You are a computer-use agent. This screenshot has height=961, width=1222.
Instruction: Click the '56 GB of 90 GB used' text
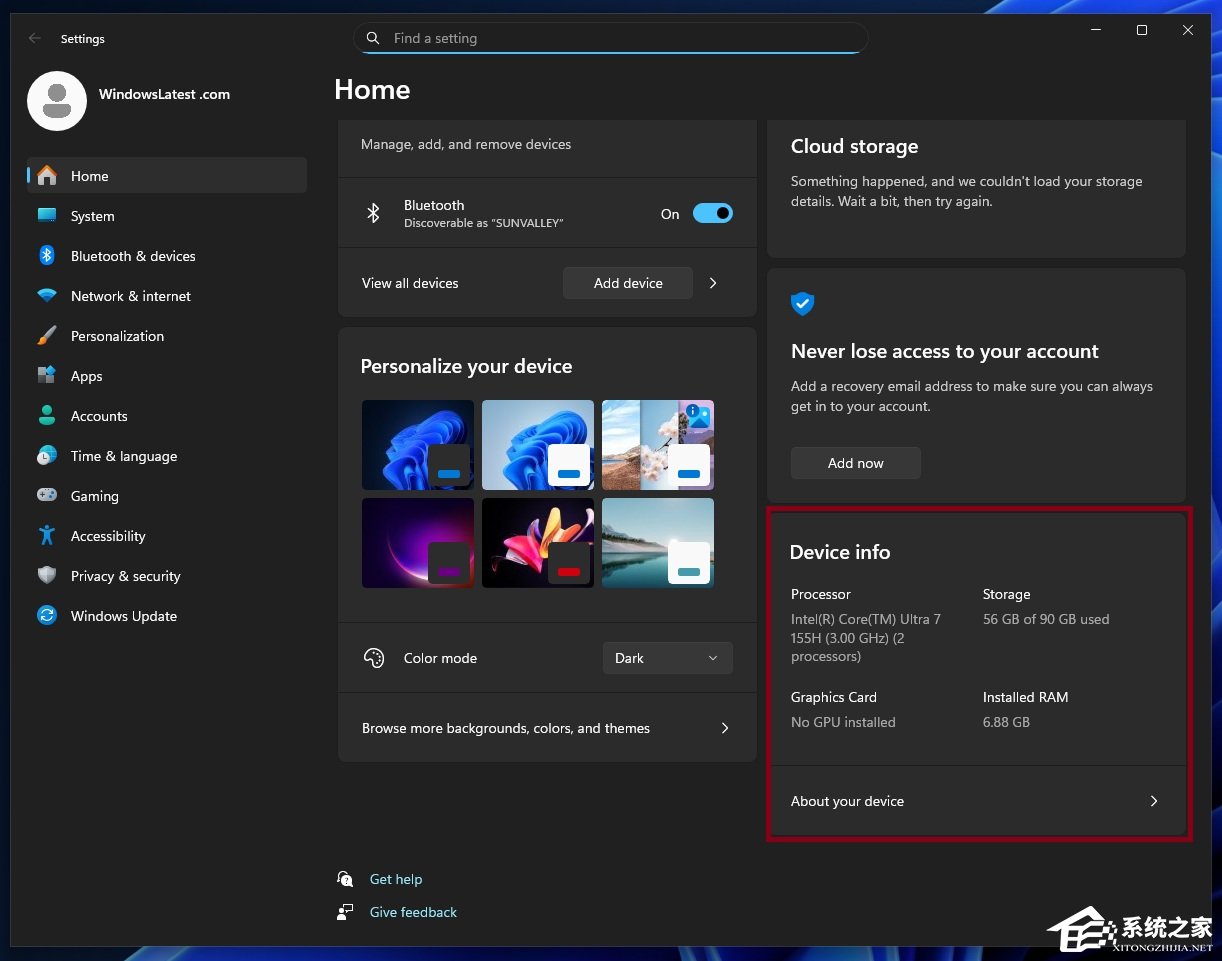click(x=1046, y=619)
